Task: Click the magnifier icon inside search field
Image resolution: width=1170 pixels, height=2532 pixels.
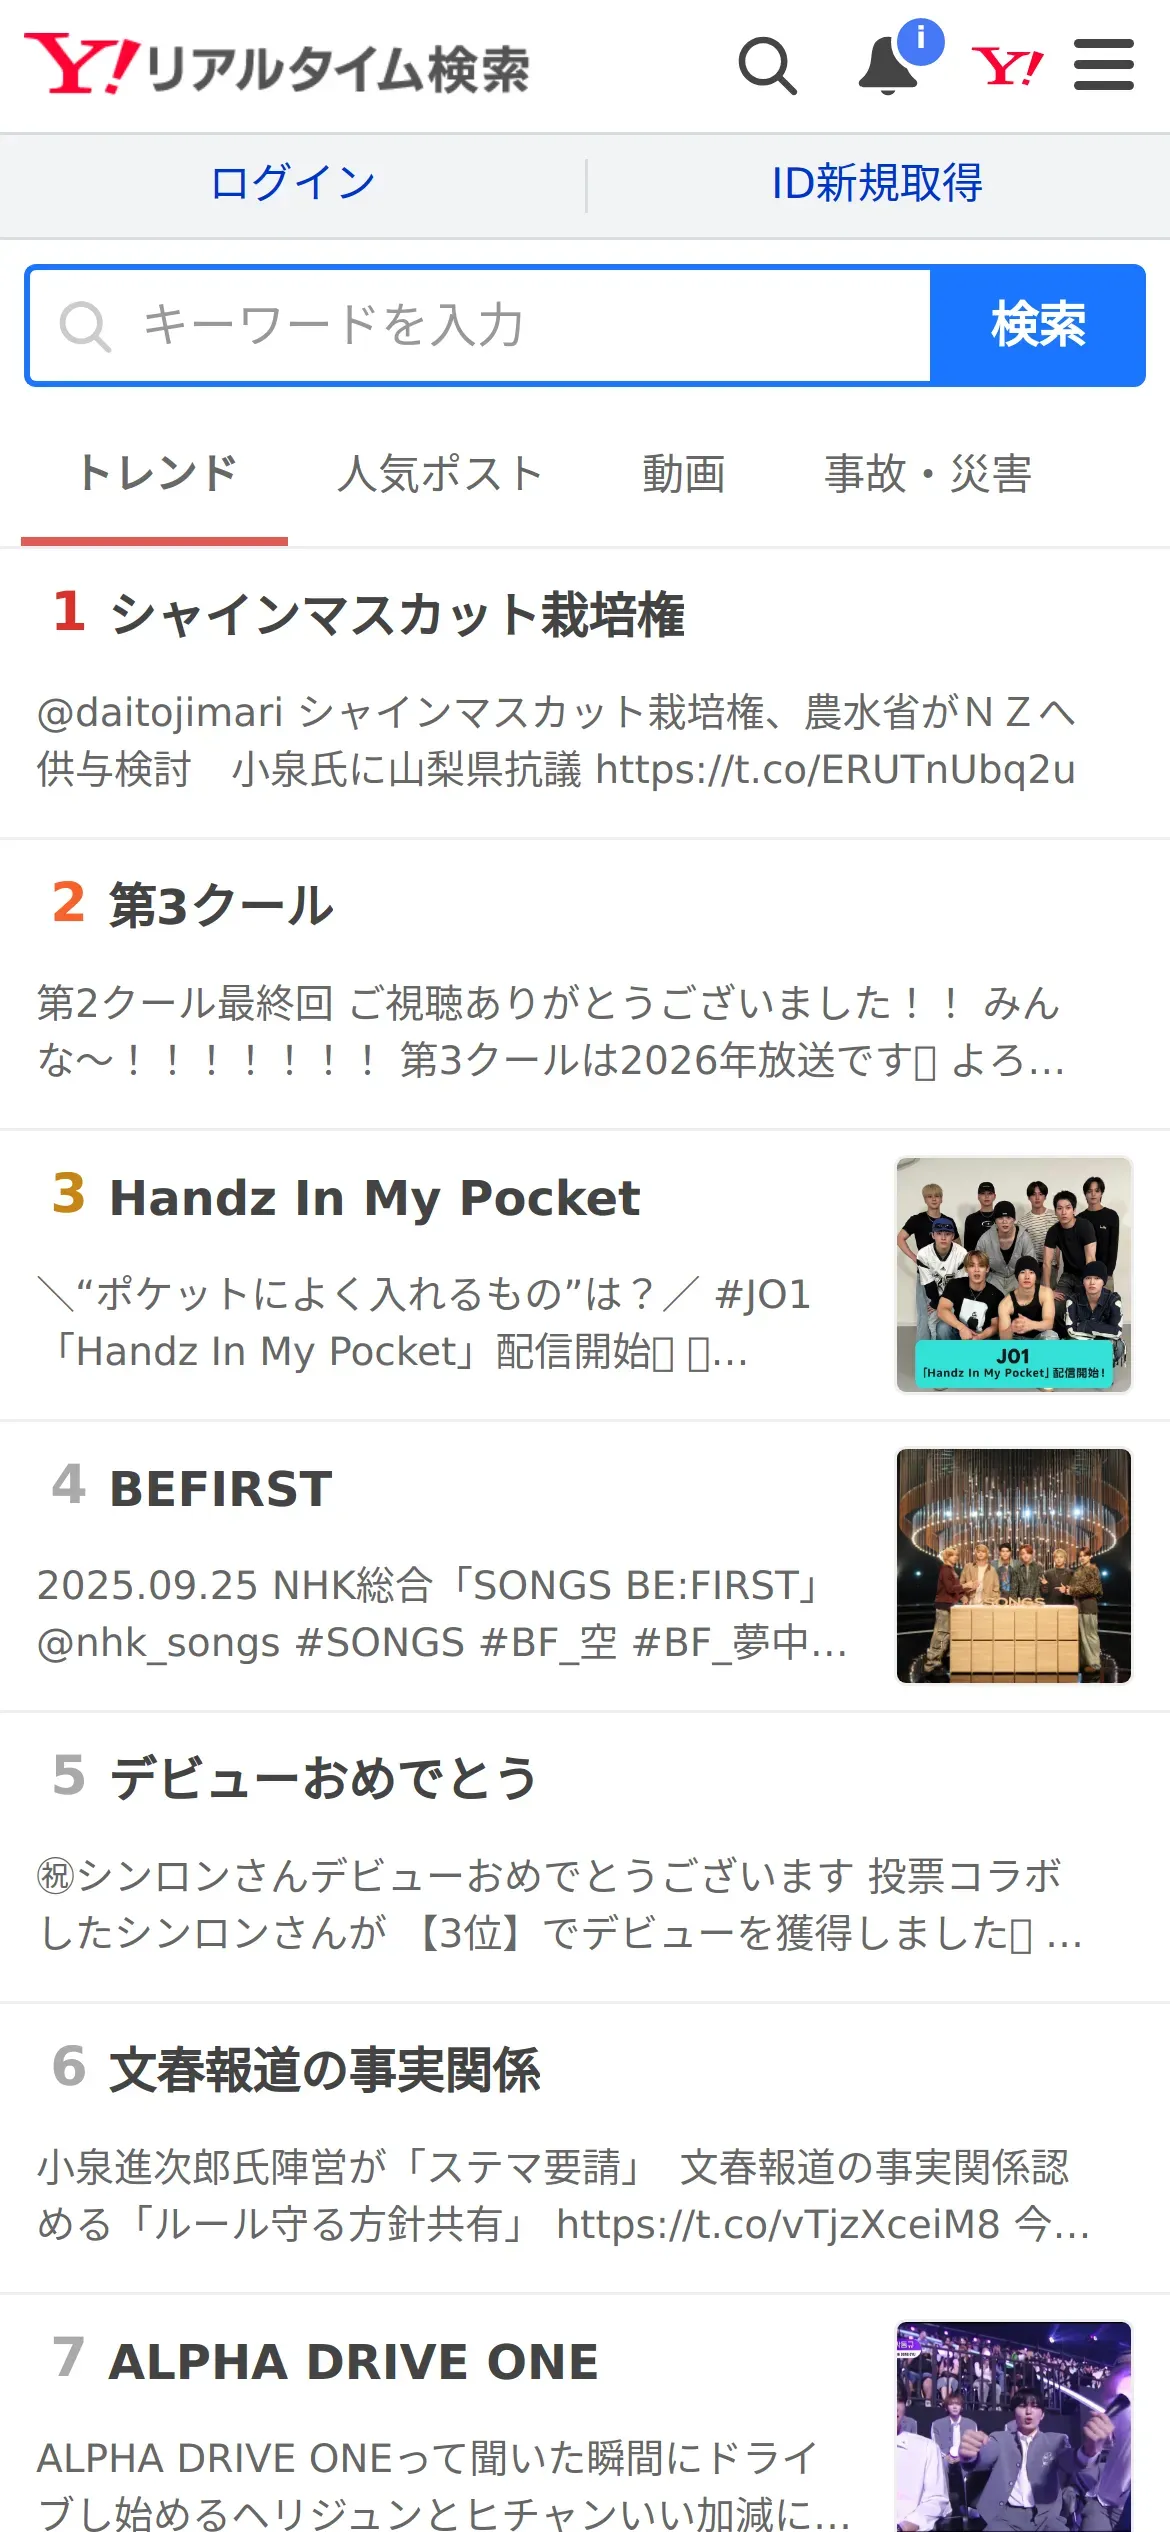Action: pyautogui.click(x=85, y=326)
